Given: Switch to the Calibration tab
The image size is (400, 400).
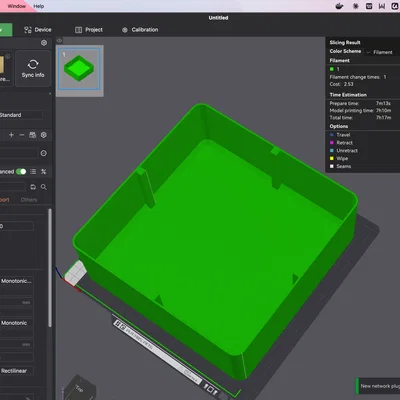Looking at the screenshot, I should pyautogui.click(x=140, y=30).
